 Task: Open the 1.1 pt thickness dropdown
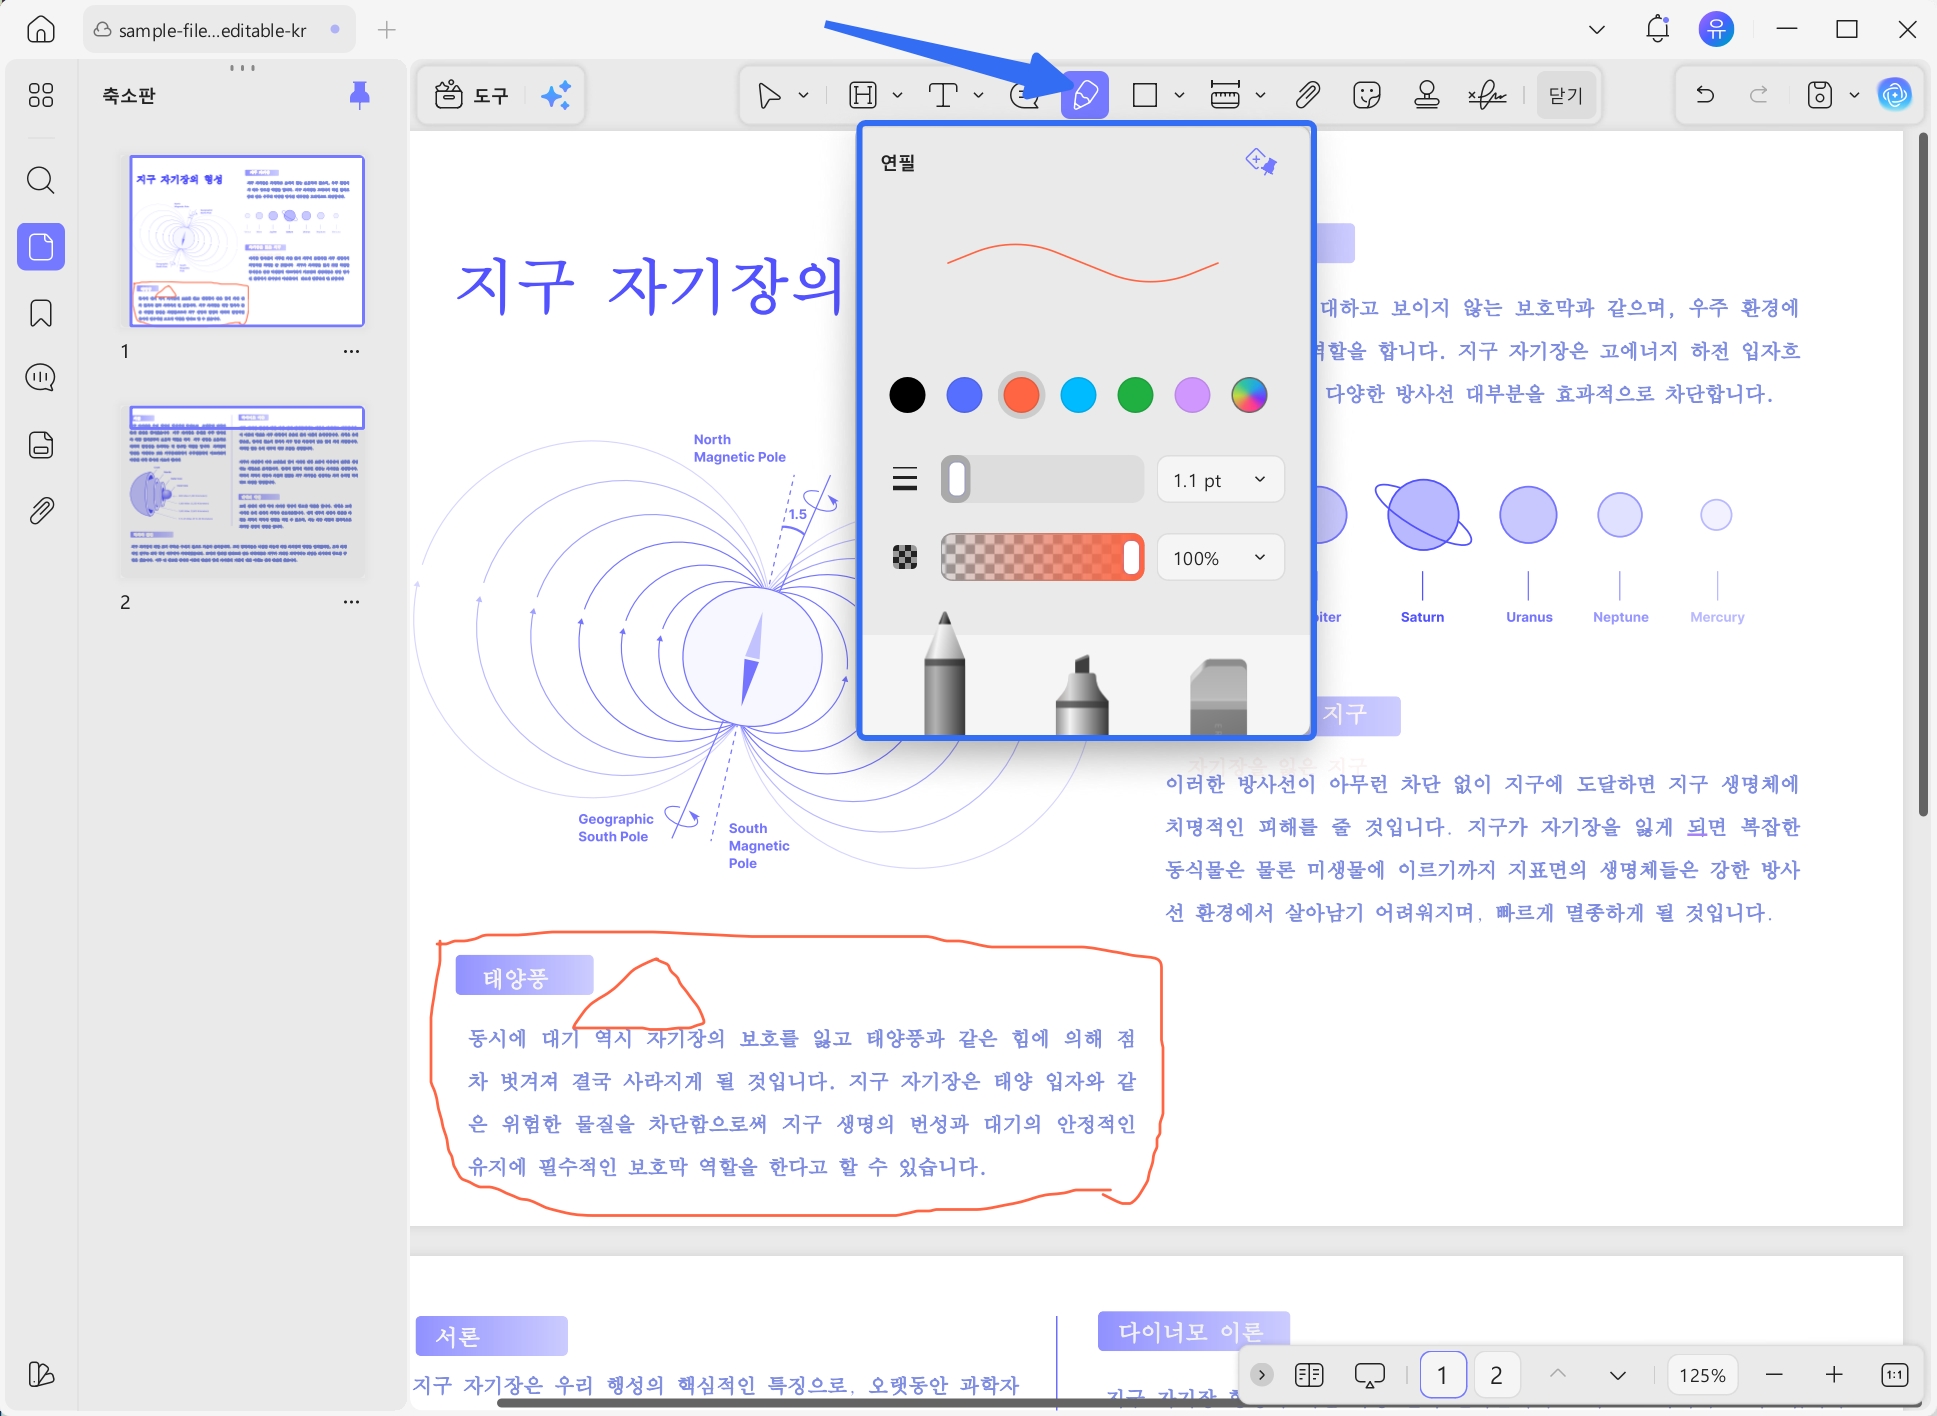1221,480
